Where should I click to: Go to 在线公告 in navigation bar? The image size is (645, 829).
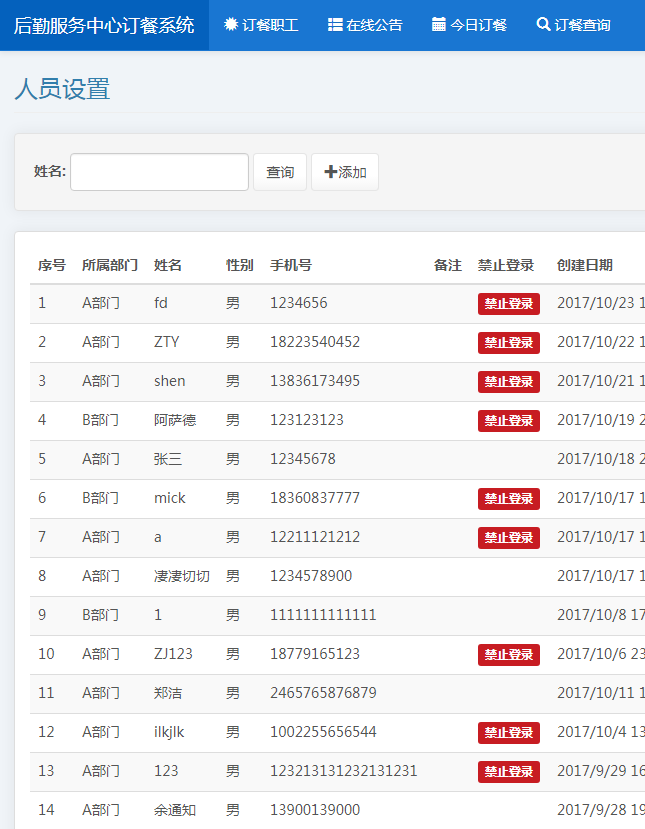point(365,25)
